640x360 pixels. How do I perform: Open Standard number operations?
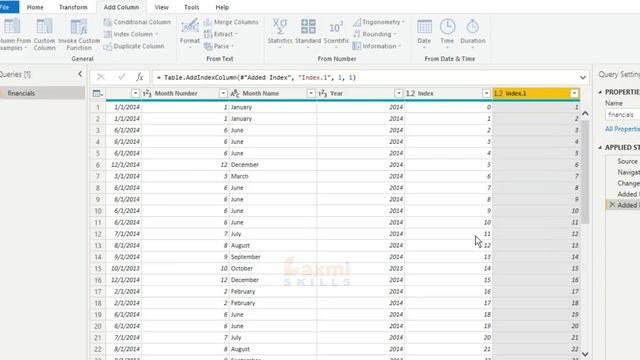308,34
